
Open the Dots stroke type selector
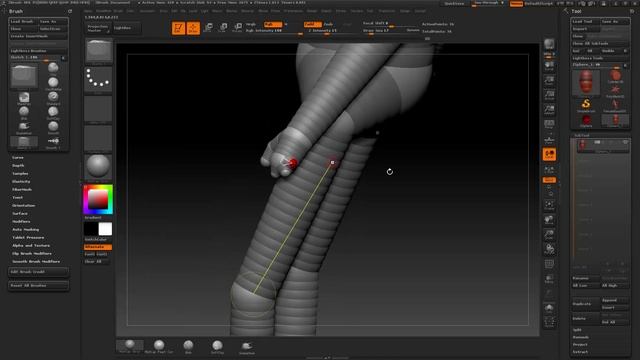98,80
